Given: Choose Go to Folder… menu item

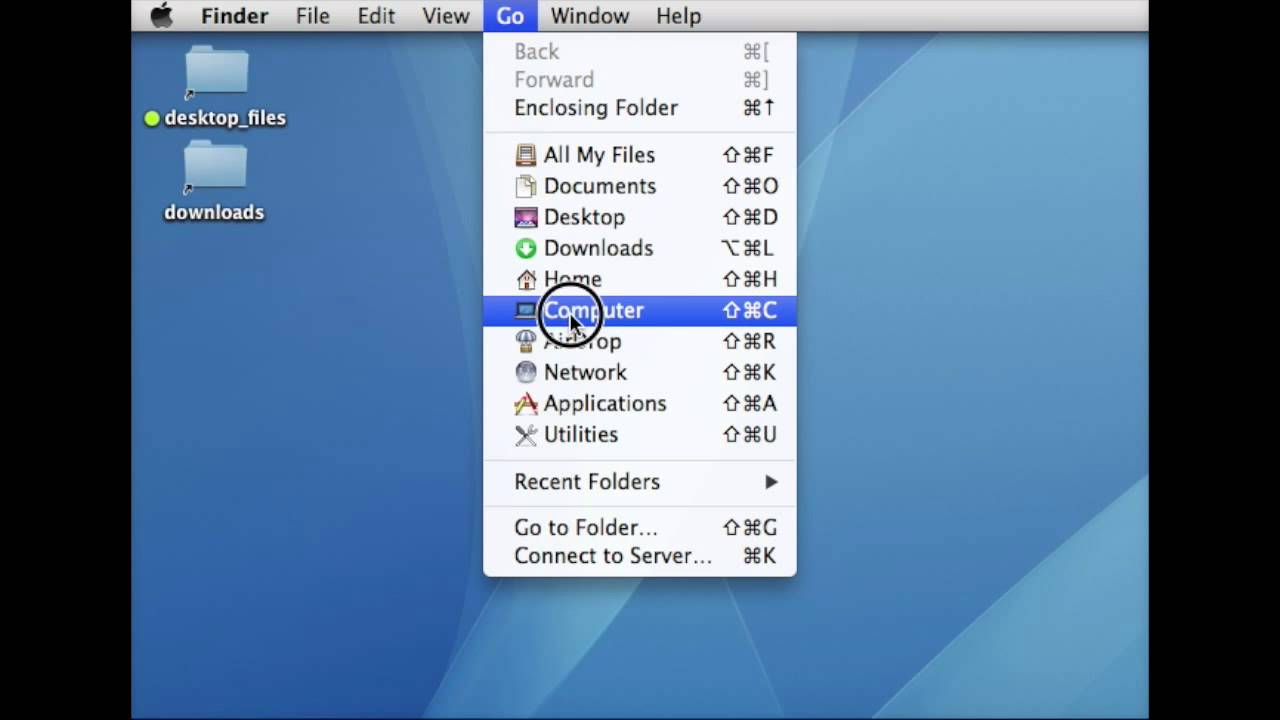Looking at the screenshot, I should coord(640,527).
